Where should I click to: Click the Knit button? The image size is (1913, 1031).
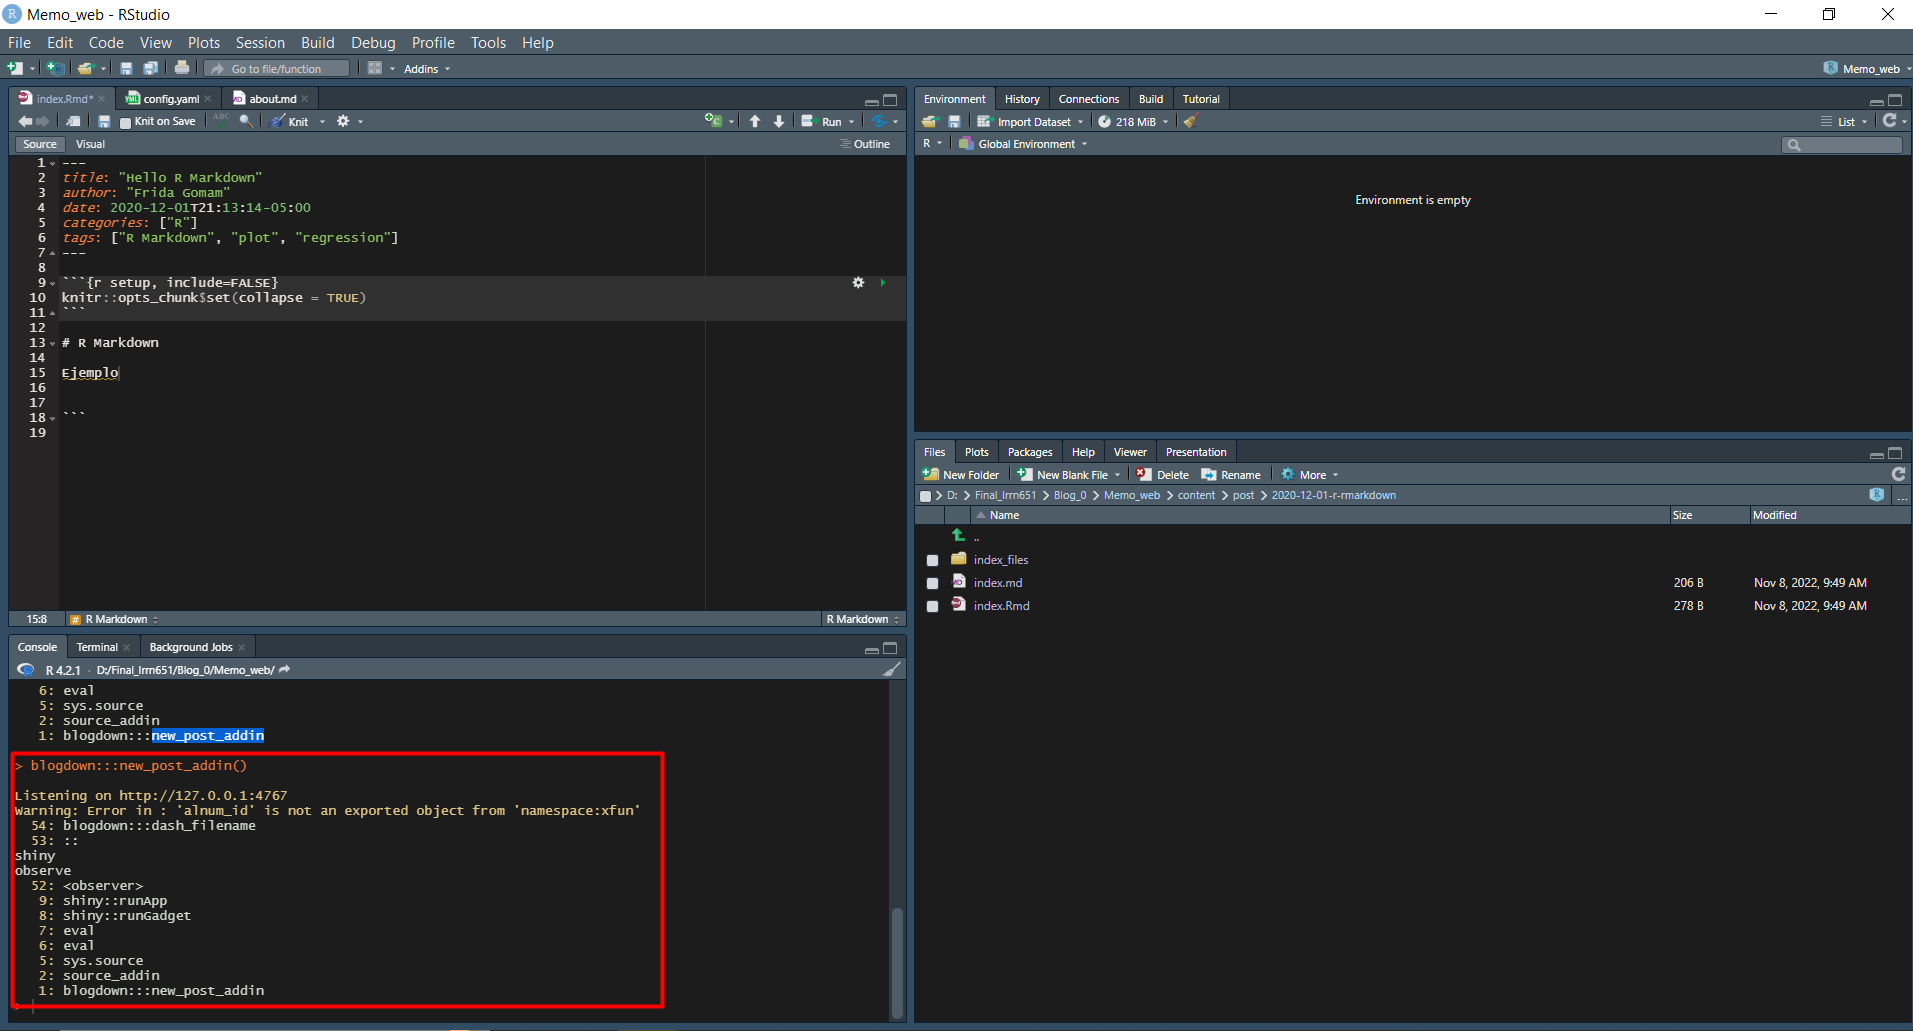click(x=290, y=122)
